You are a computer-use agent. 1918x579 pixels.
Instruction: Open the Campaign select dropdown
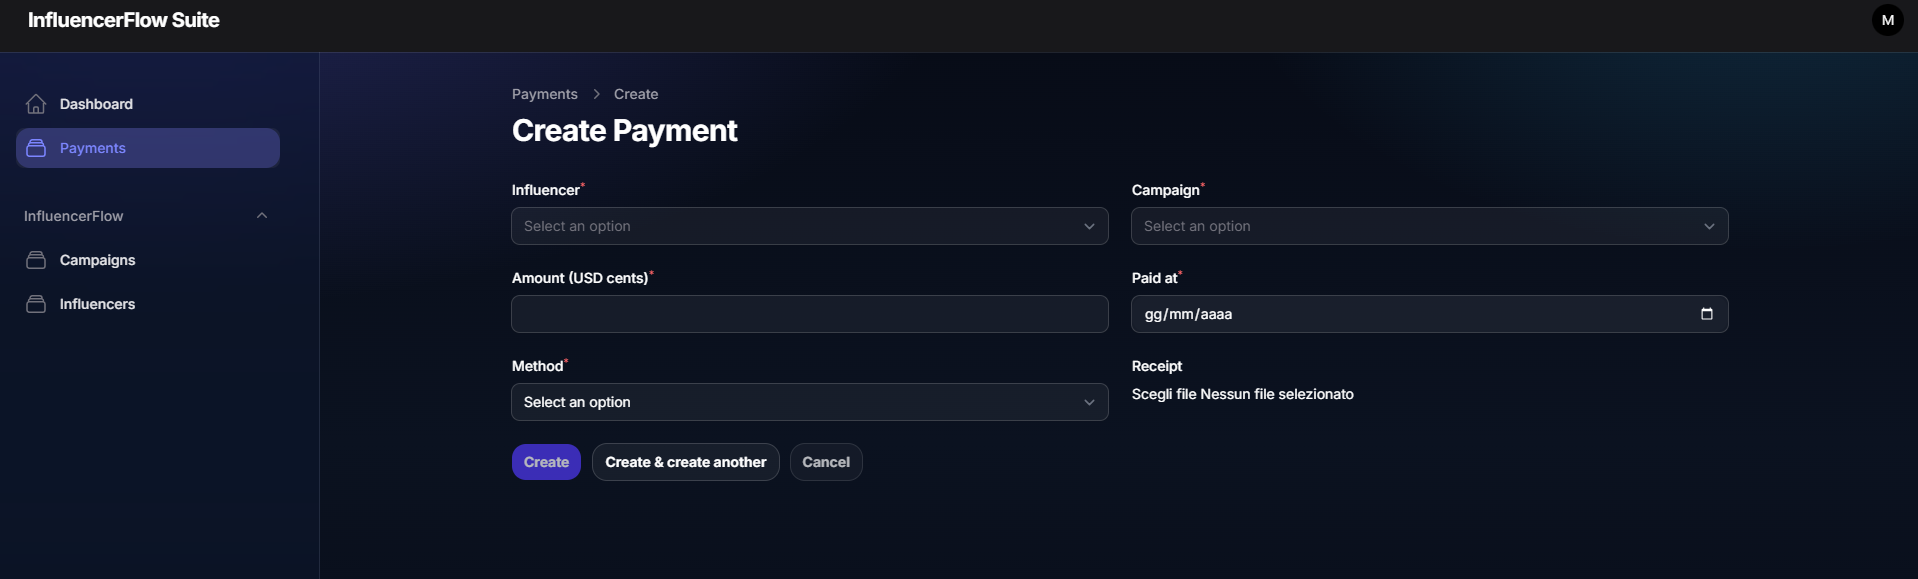click(x=1429, y=226)
